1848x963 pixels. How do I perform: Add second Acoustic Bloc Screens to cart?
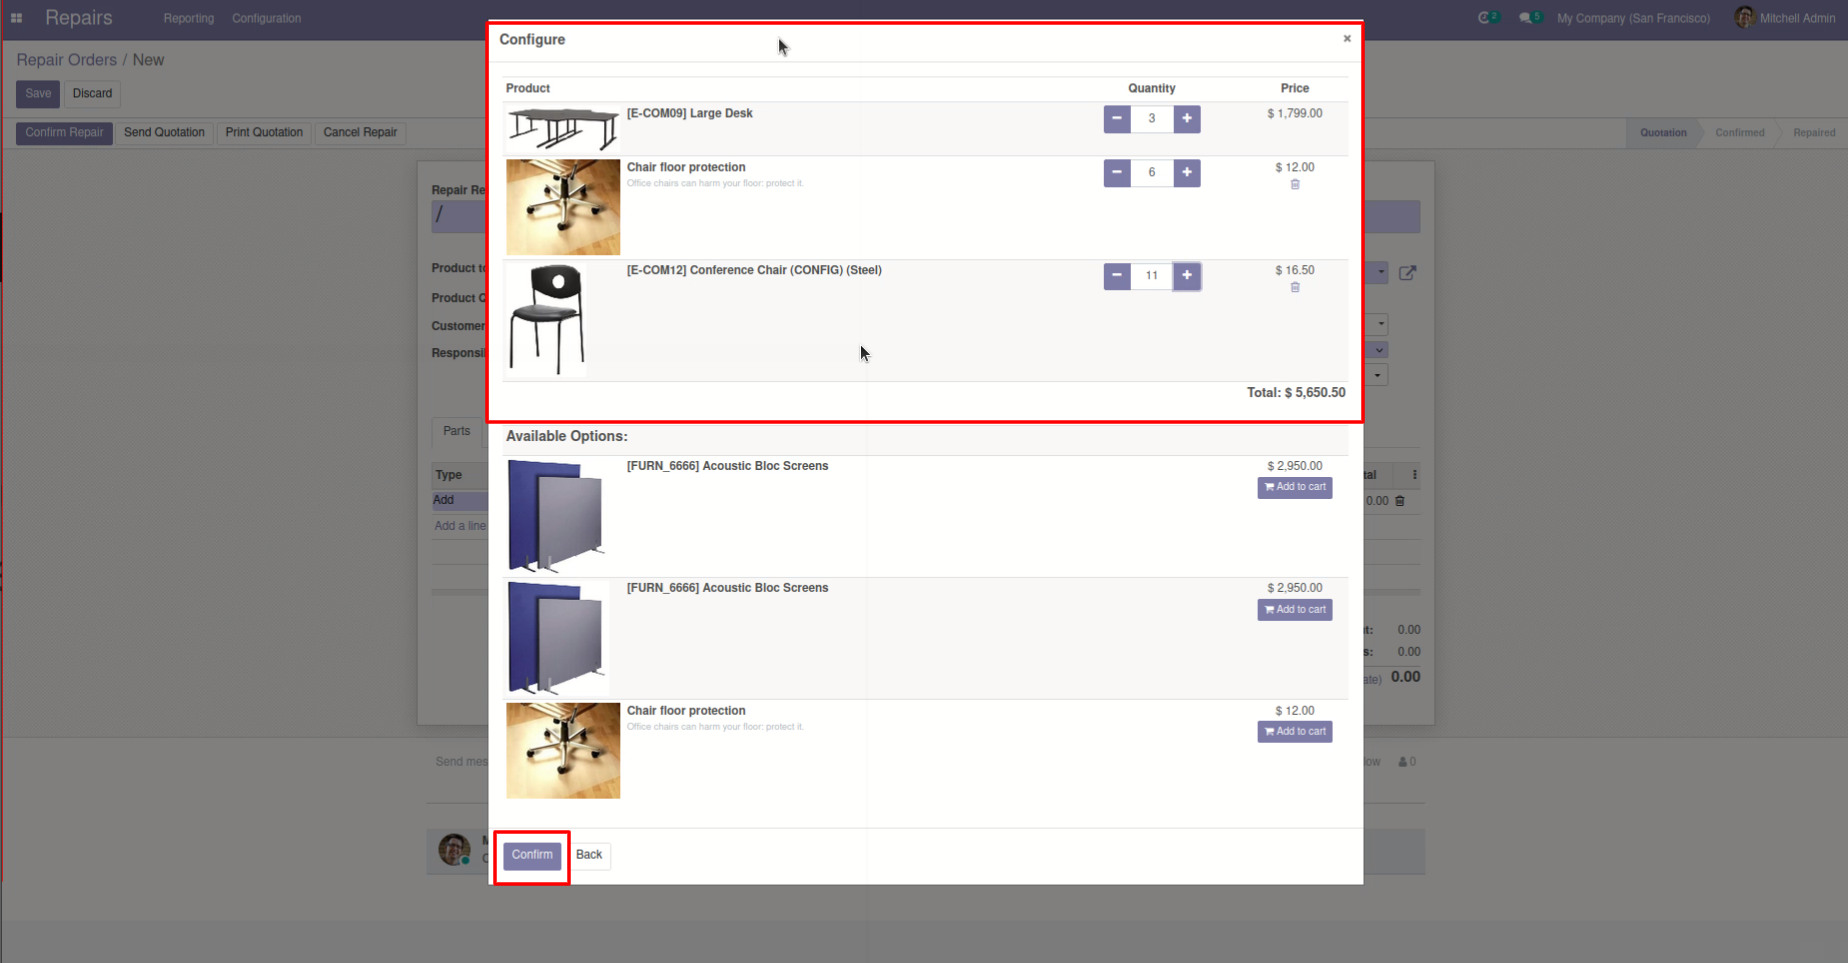[x=1295, y=610]
